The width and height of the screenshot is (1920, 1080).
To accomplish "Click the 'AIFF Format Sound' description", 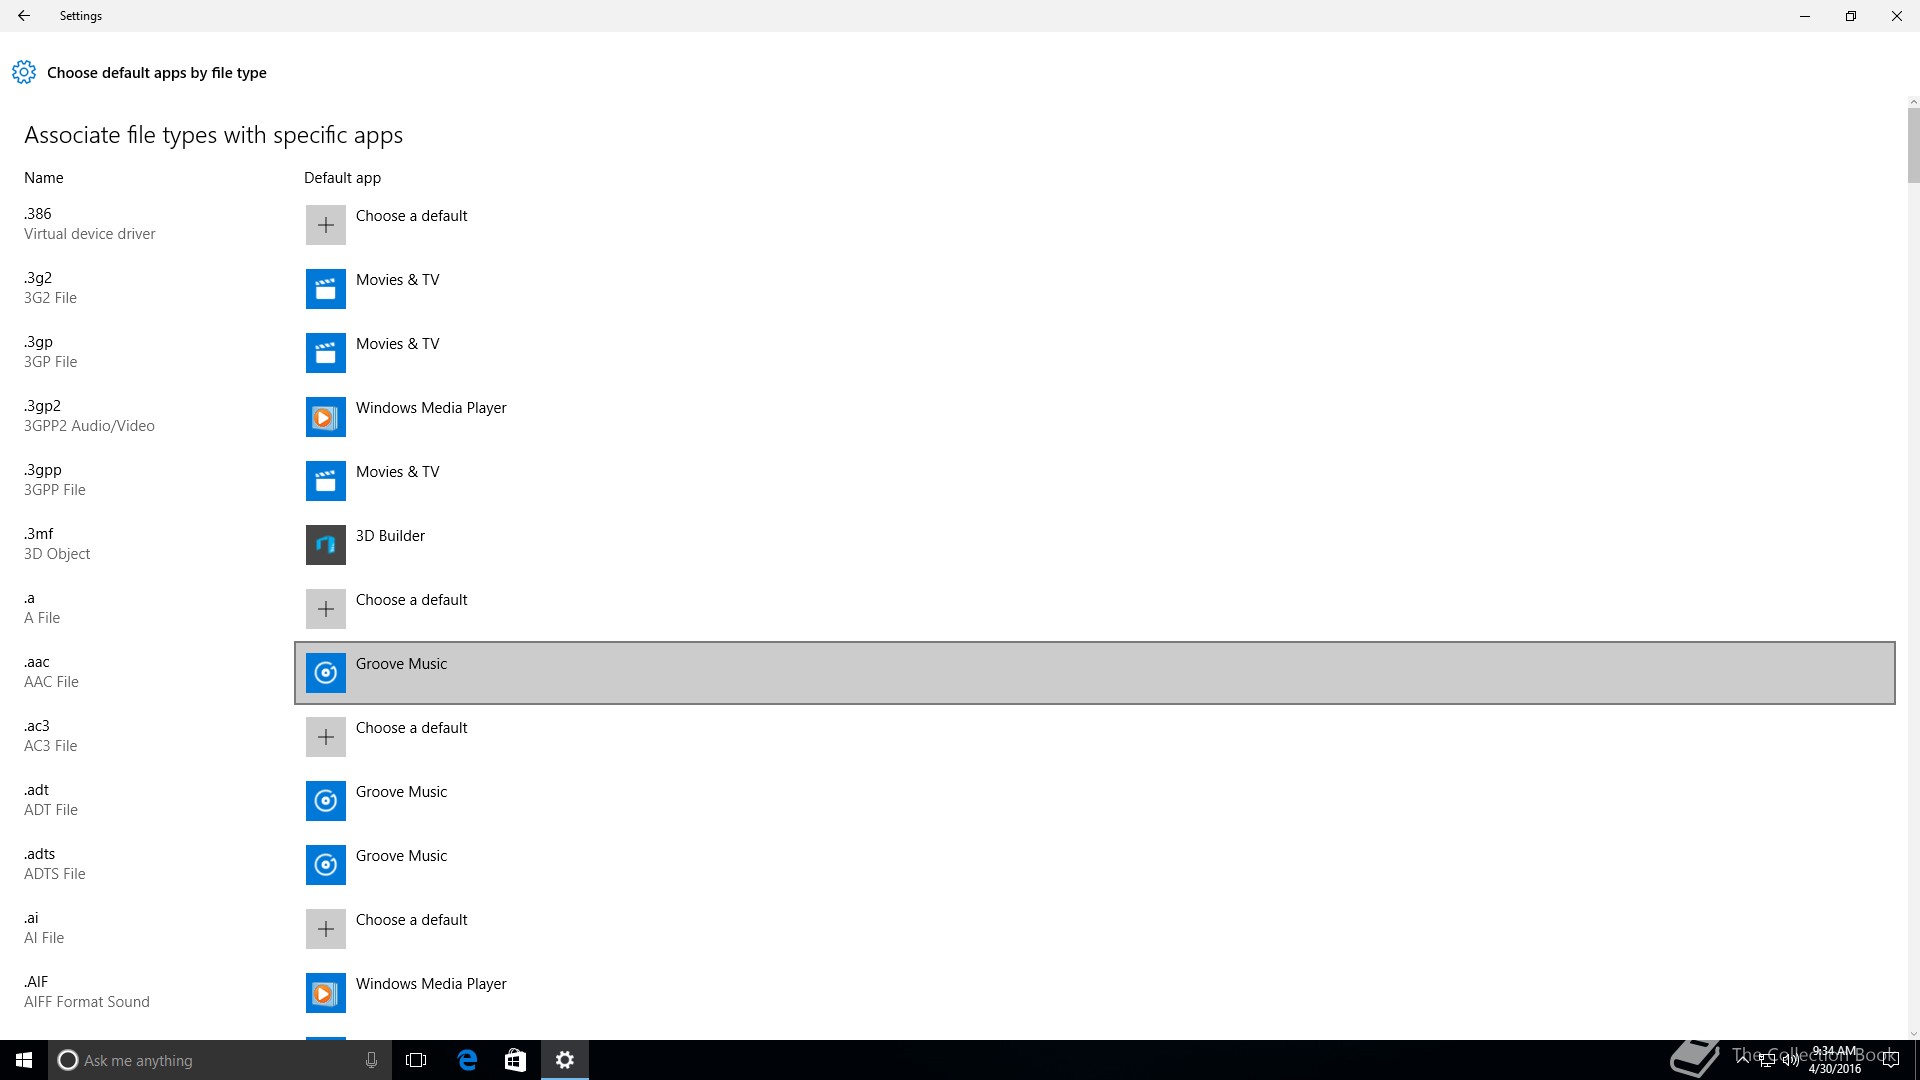I will tap(86, 1002).
